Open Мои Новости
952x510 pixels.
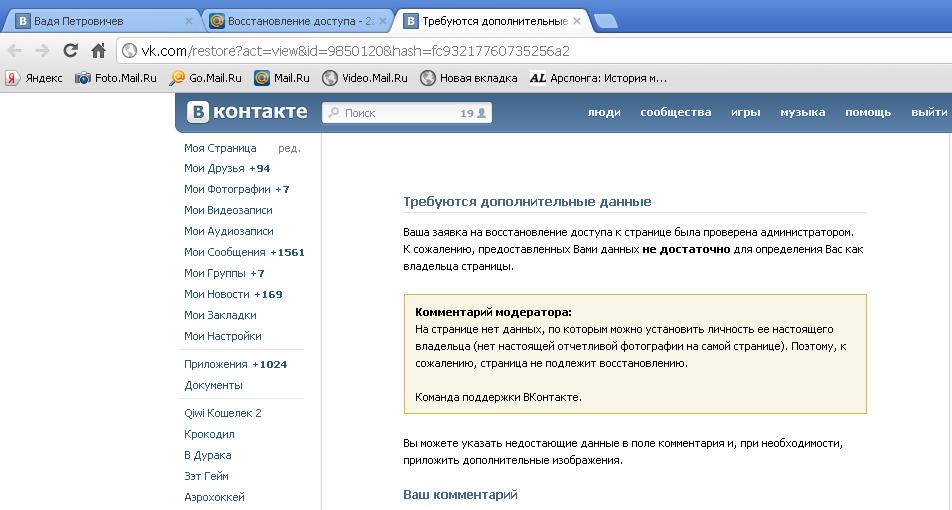217,294
